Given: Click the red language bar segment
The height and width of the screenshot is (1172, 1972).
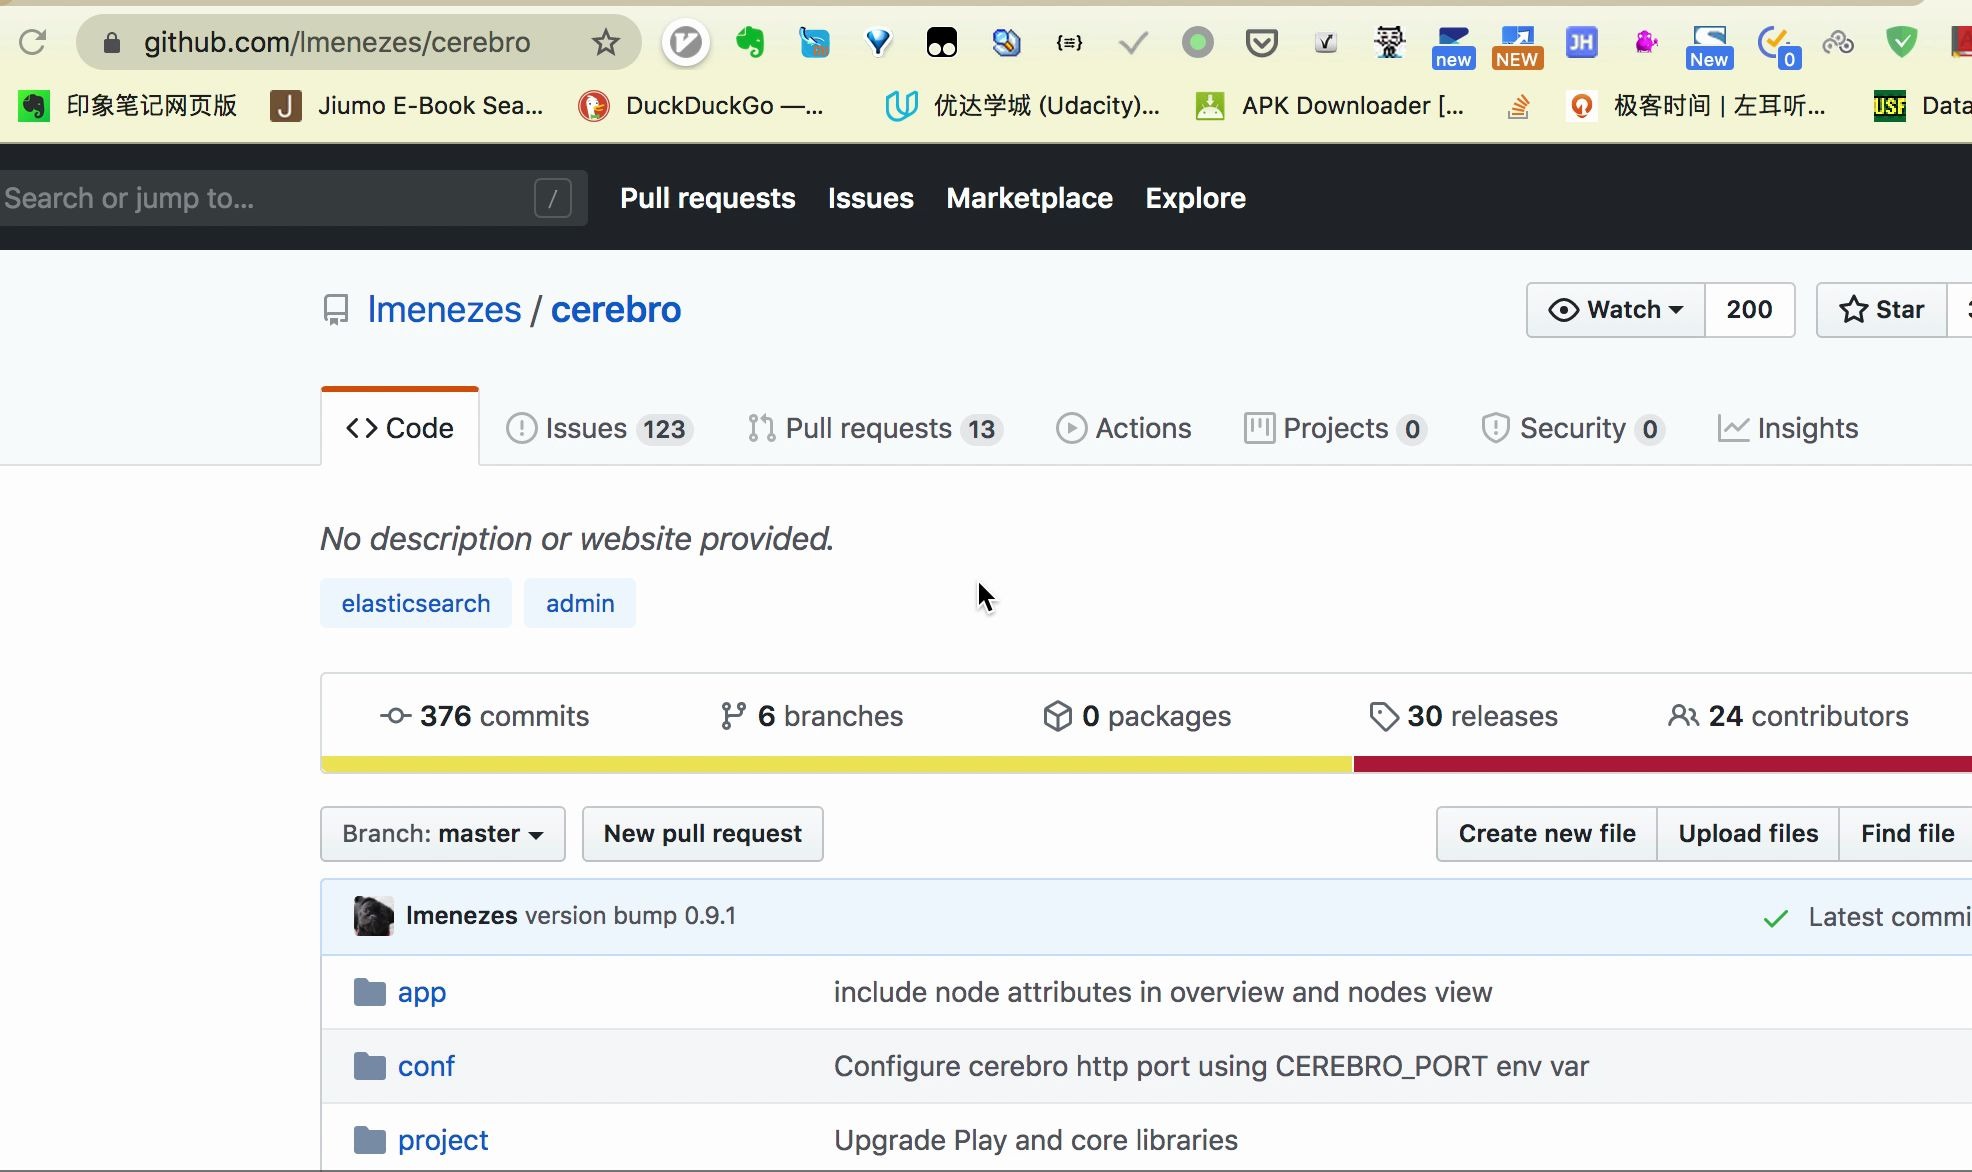Looking at the screenshot, I should click(x=1662, y=765).
